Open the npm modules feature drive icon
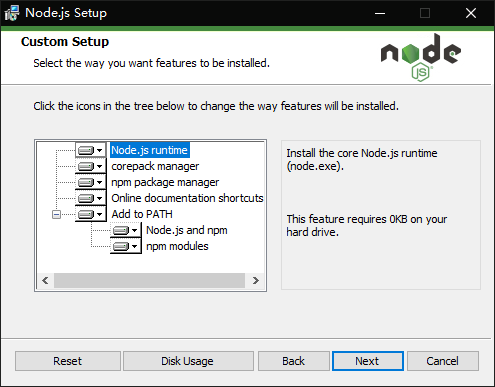This screenshot has width=495, height=387. click(x=126, y=246)
